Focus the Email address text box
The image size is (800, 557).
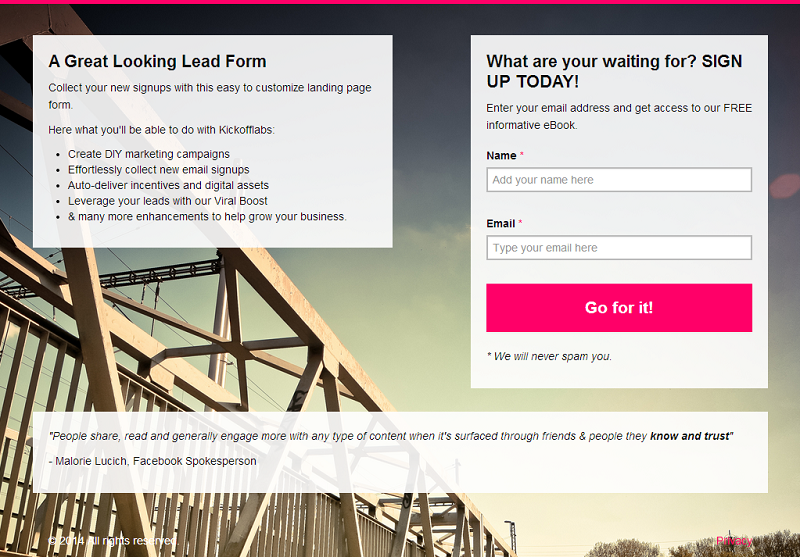pos(618,248)
